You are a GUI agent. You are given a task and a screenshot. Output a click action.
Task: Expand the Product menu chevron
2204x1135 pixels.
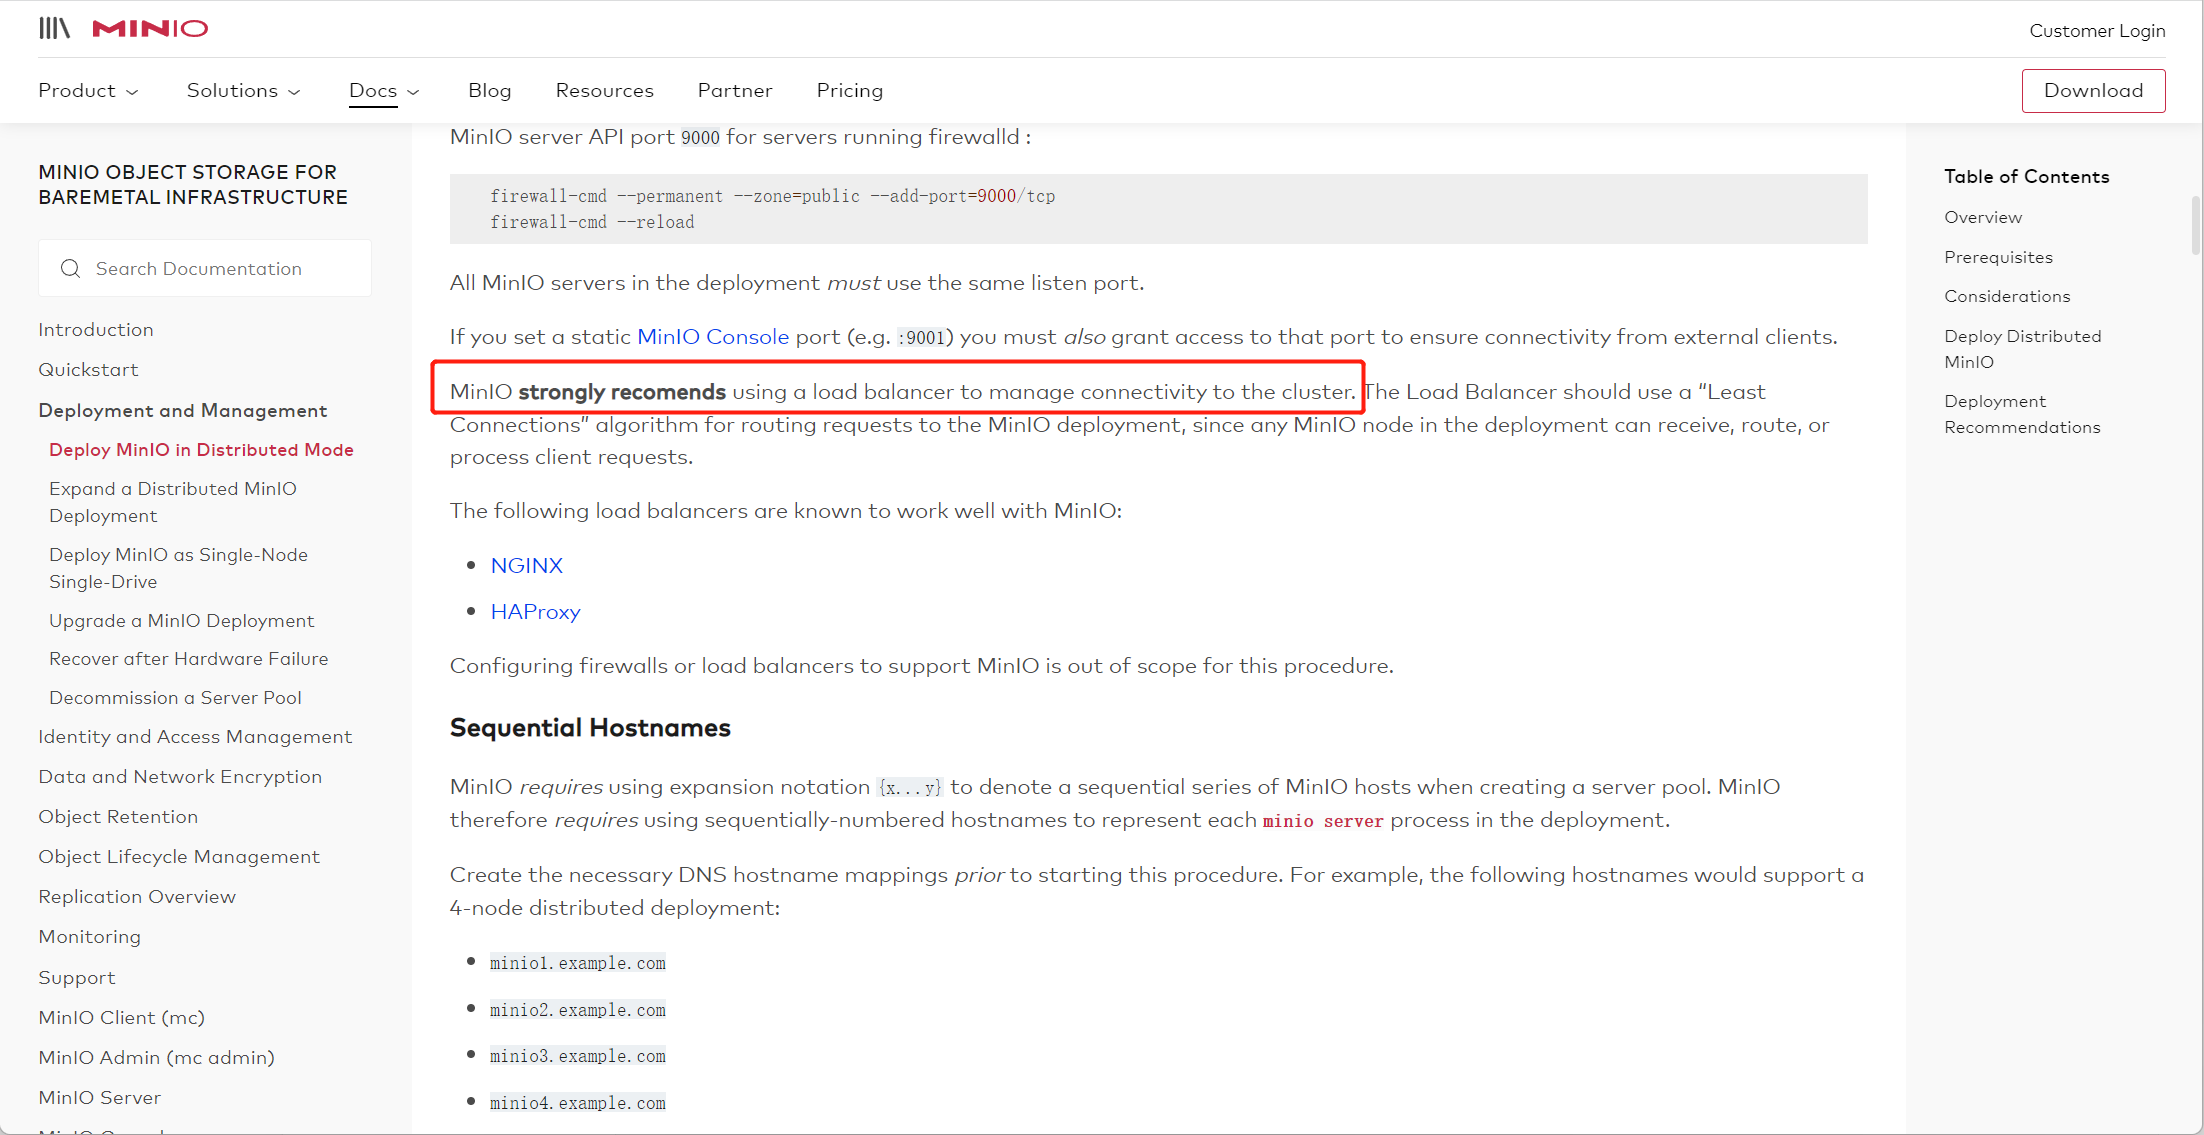click(132, 92)
